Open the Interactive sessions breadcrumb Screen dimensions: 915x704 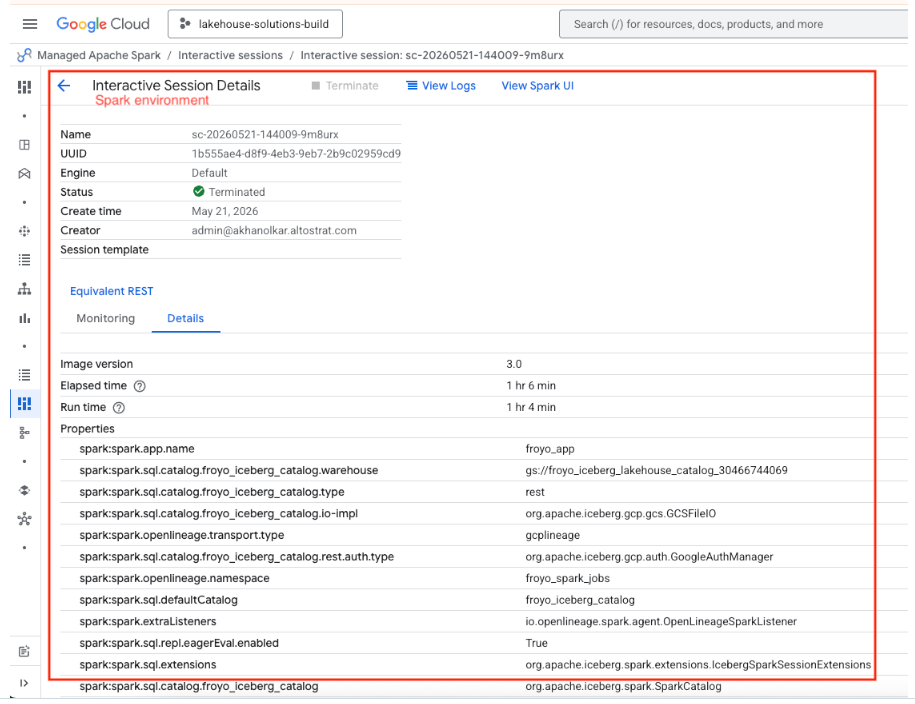pos(231,55)
